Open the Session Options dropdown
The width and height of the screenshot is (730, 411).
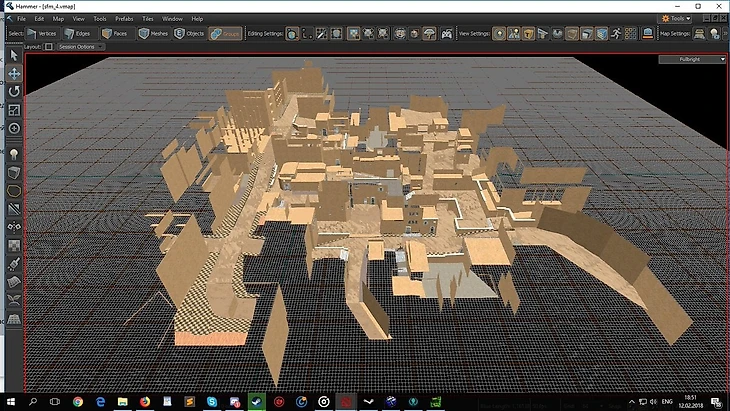point(82,47)
